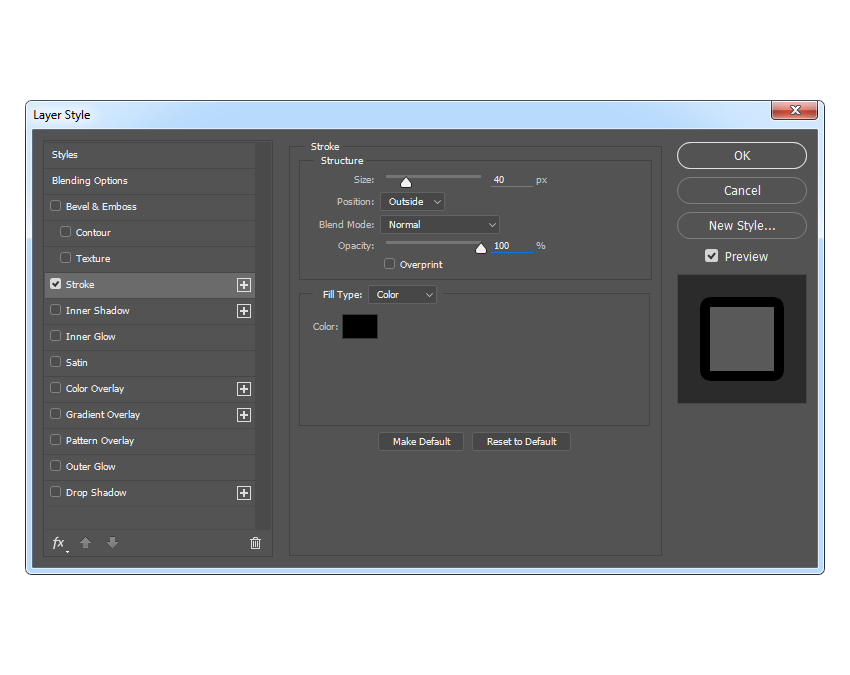Click the plus icon beside Drop Shadow
The width and height of the screenshot is (850, 675).
click(x=243, y=493)
